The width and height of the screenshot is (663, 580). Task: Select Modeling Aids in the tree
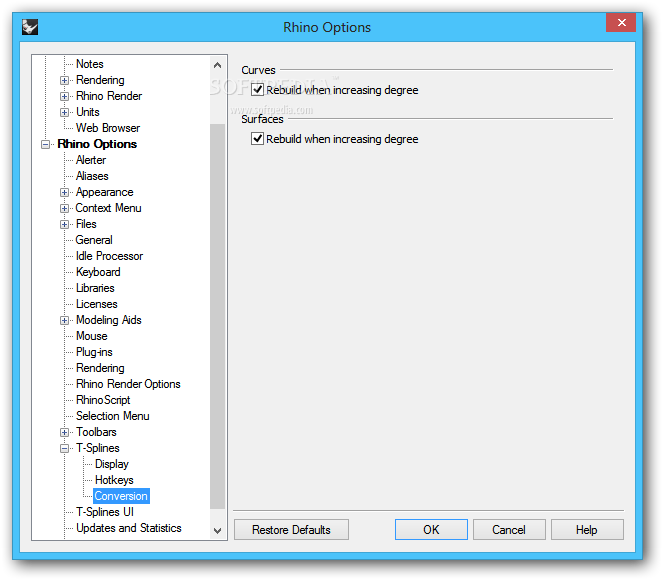[109, 320]
